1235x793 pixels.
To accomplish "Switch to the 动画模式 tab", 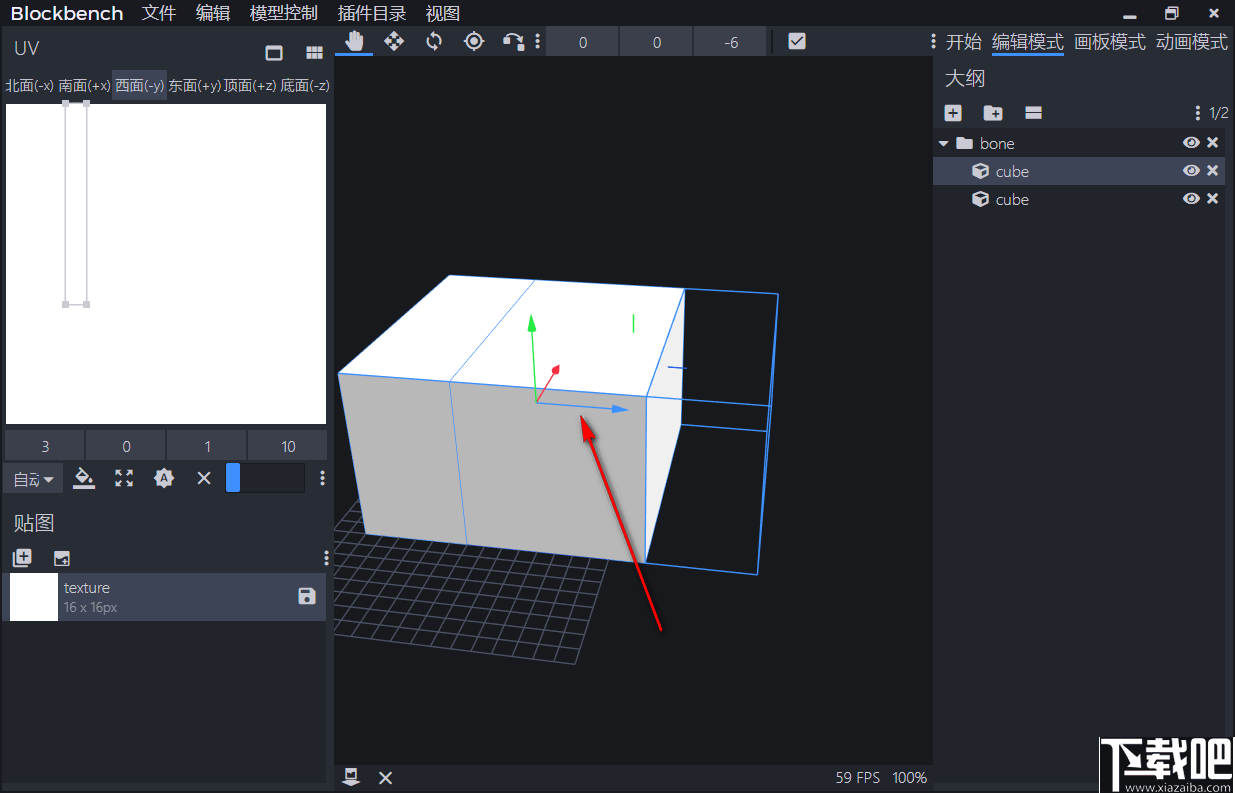I will (x=1191, y=42).
